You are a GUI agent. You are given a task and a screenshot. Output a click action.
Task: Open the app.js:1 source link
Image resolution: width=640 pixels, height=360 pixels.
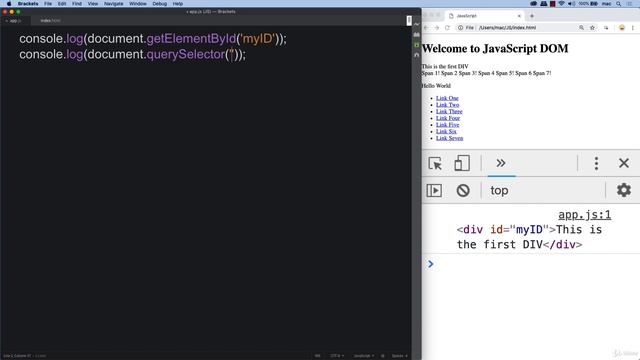pyautogui.click(x=584, y=215)
